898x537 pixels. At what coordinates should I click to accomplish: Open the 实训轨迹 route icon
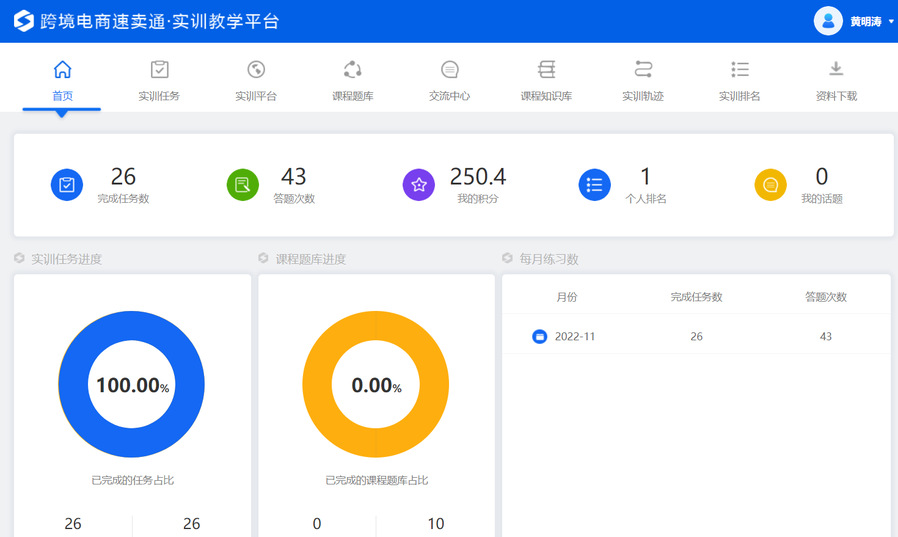(x=643, y=69)
